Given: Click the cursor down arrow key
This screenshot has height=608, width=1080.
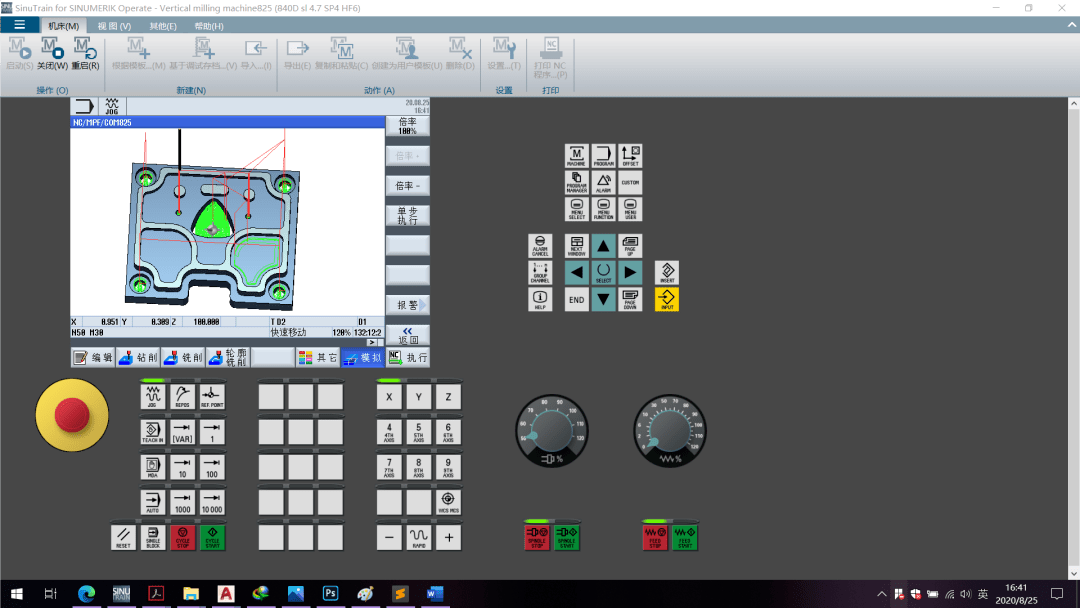Looking at the screenshot, I should (x=603, y=300).
